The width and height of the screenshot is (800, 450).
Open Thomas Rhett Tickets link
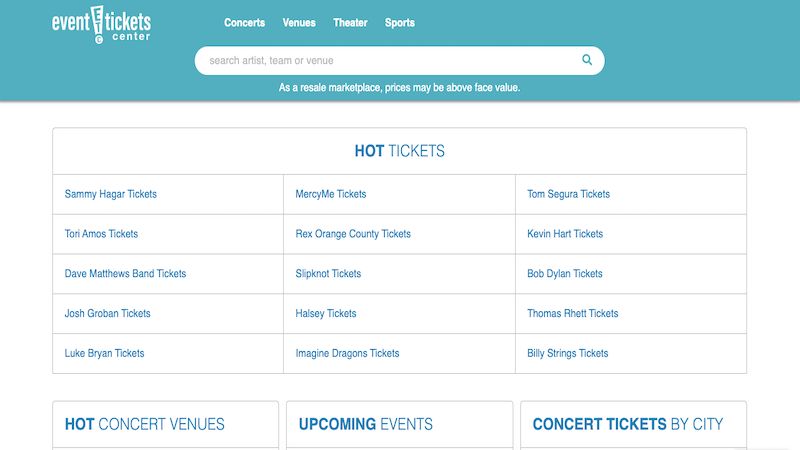[572, 313]
